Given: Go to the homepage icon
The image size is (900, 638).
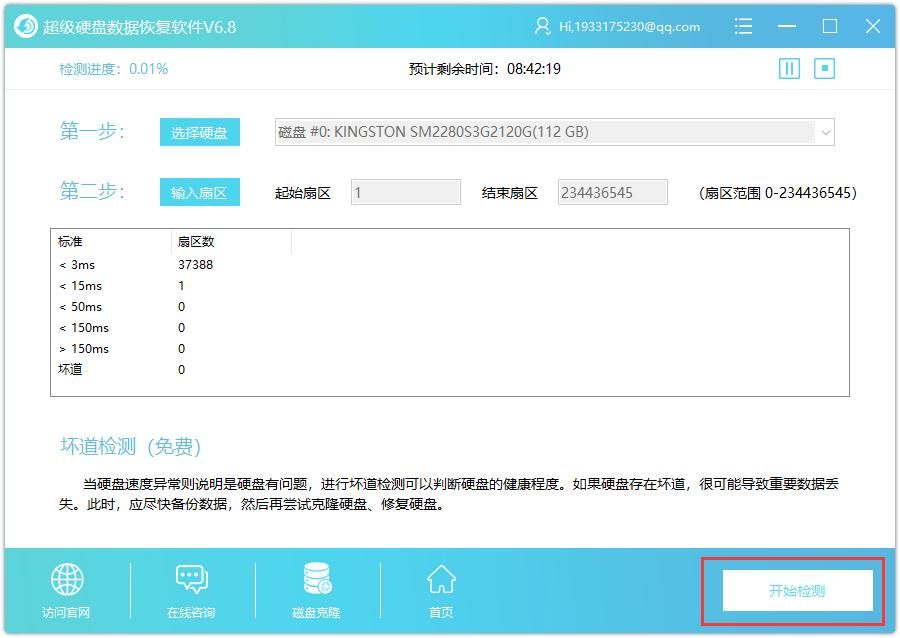Looking at the screenshot, I should (x=440, y=588).
